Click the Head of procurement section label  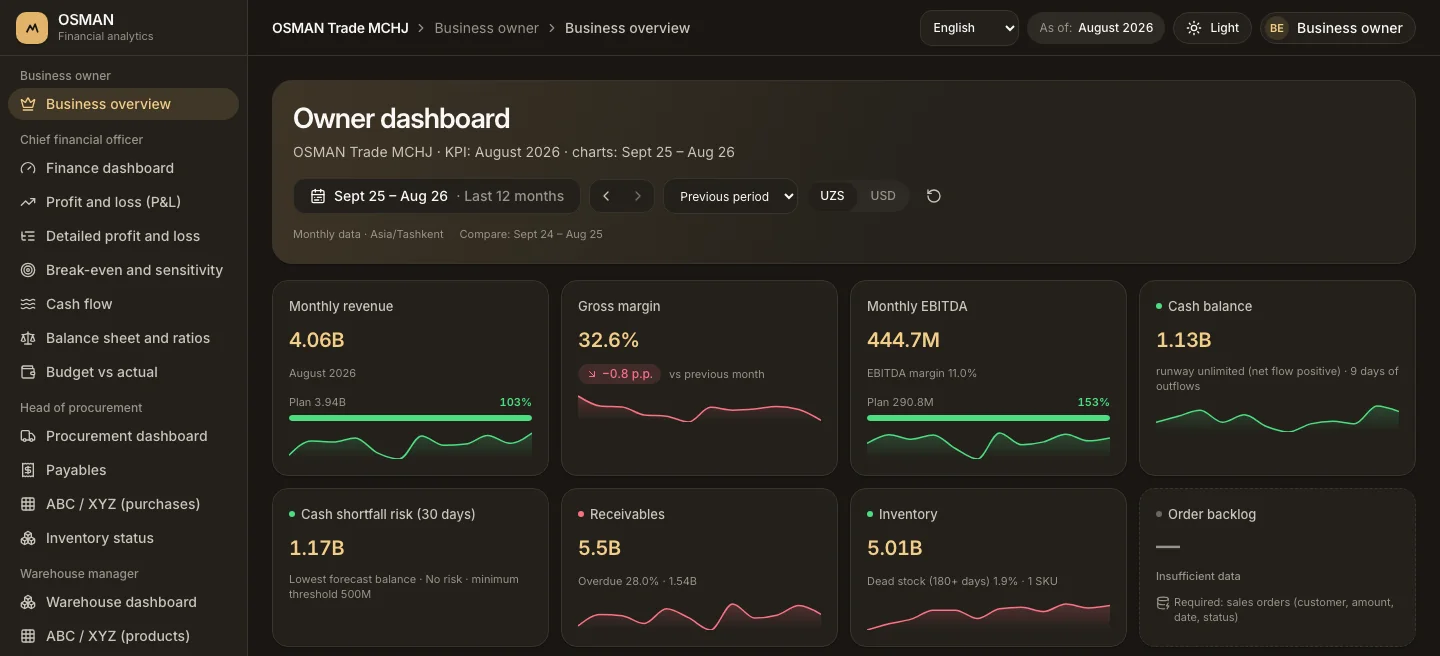pyautogui.click(x=81, y=408)
